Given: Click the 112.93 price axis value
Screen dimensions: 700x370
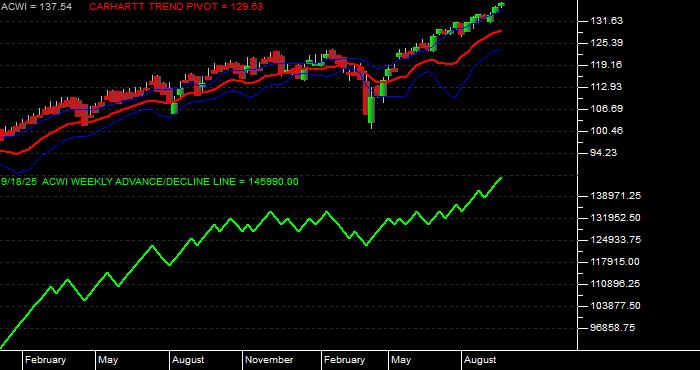Looking at the screenshot, I should (606, 87).
